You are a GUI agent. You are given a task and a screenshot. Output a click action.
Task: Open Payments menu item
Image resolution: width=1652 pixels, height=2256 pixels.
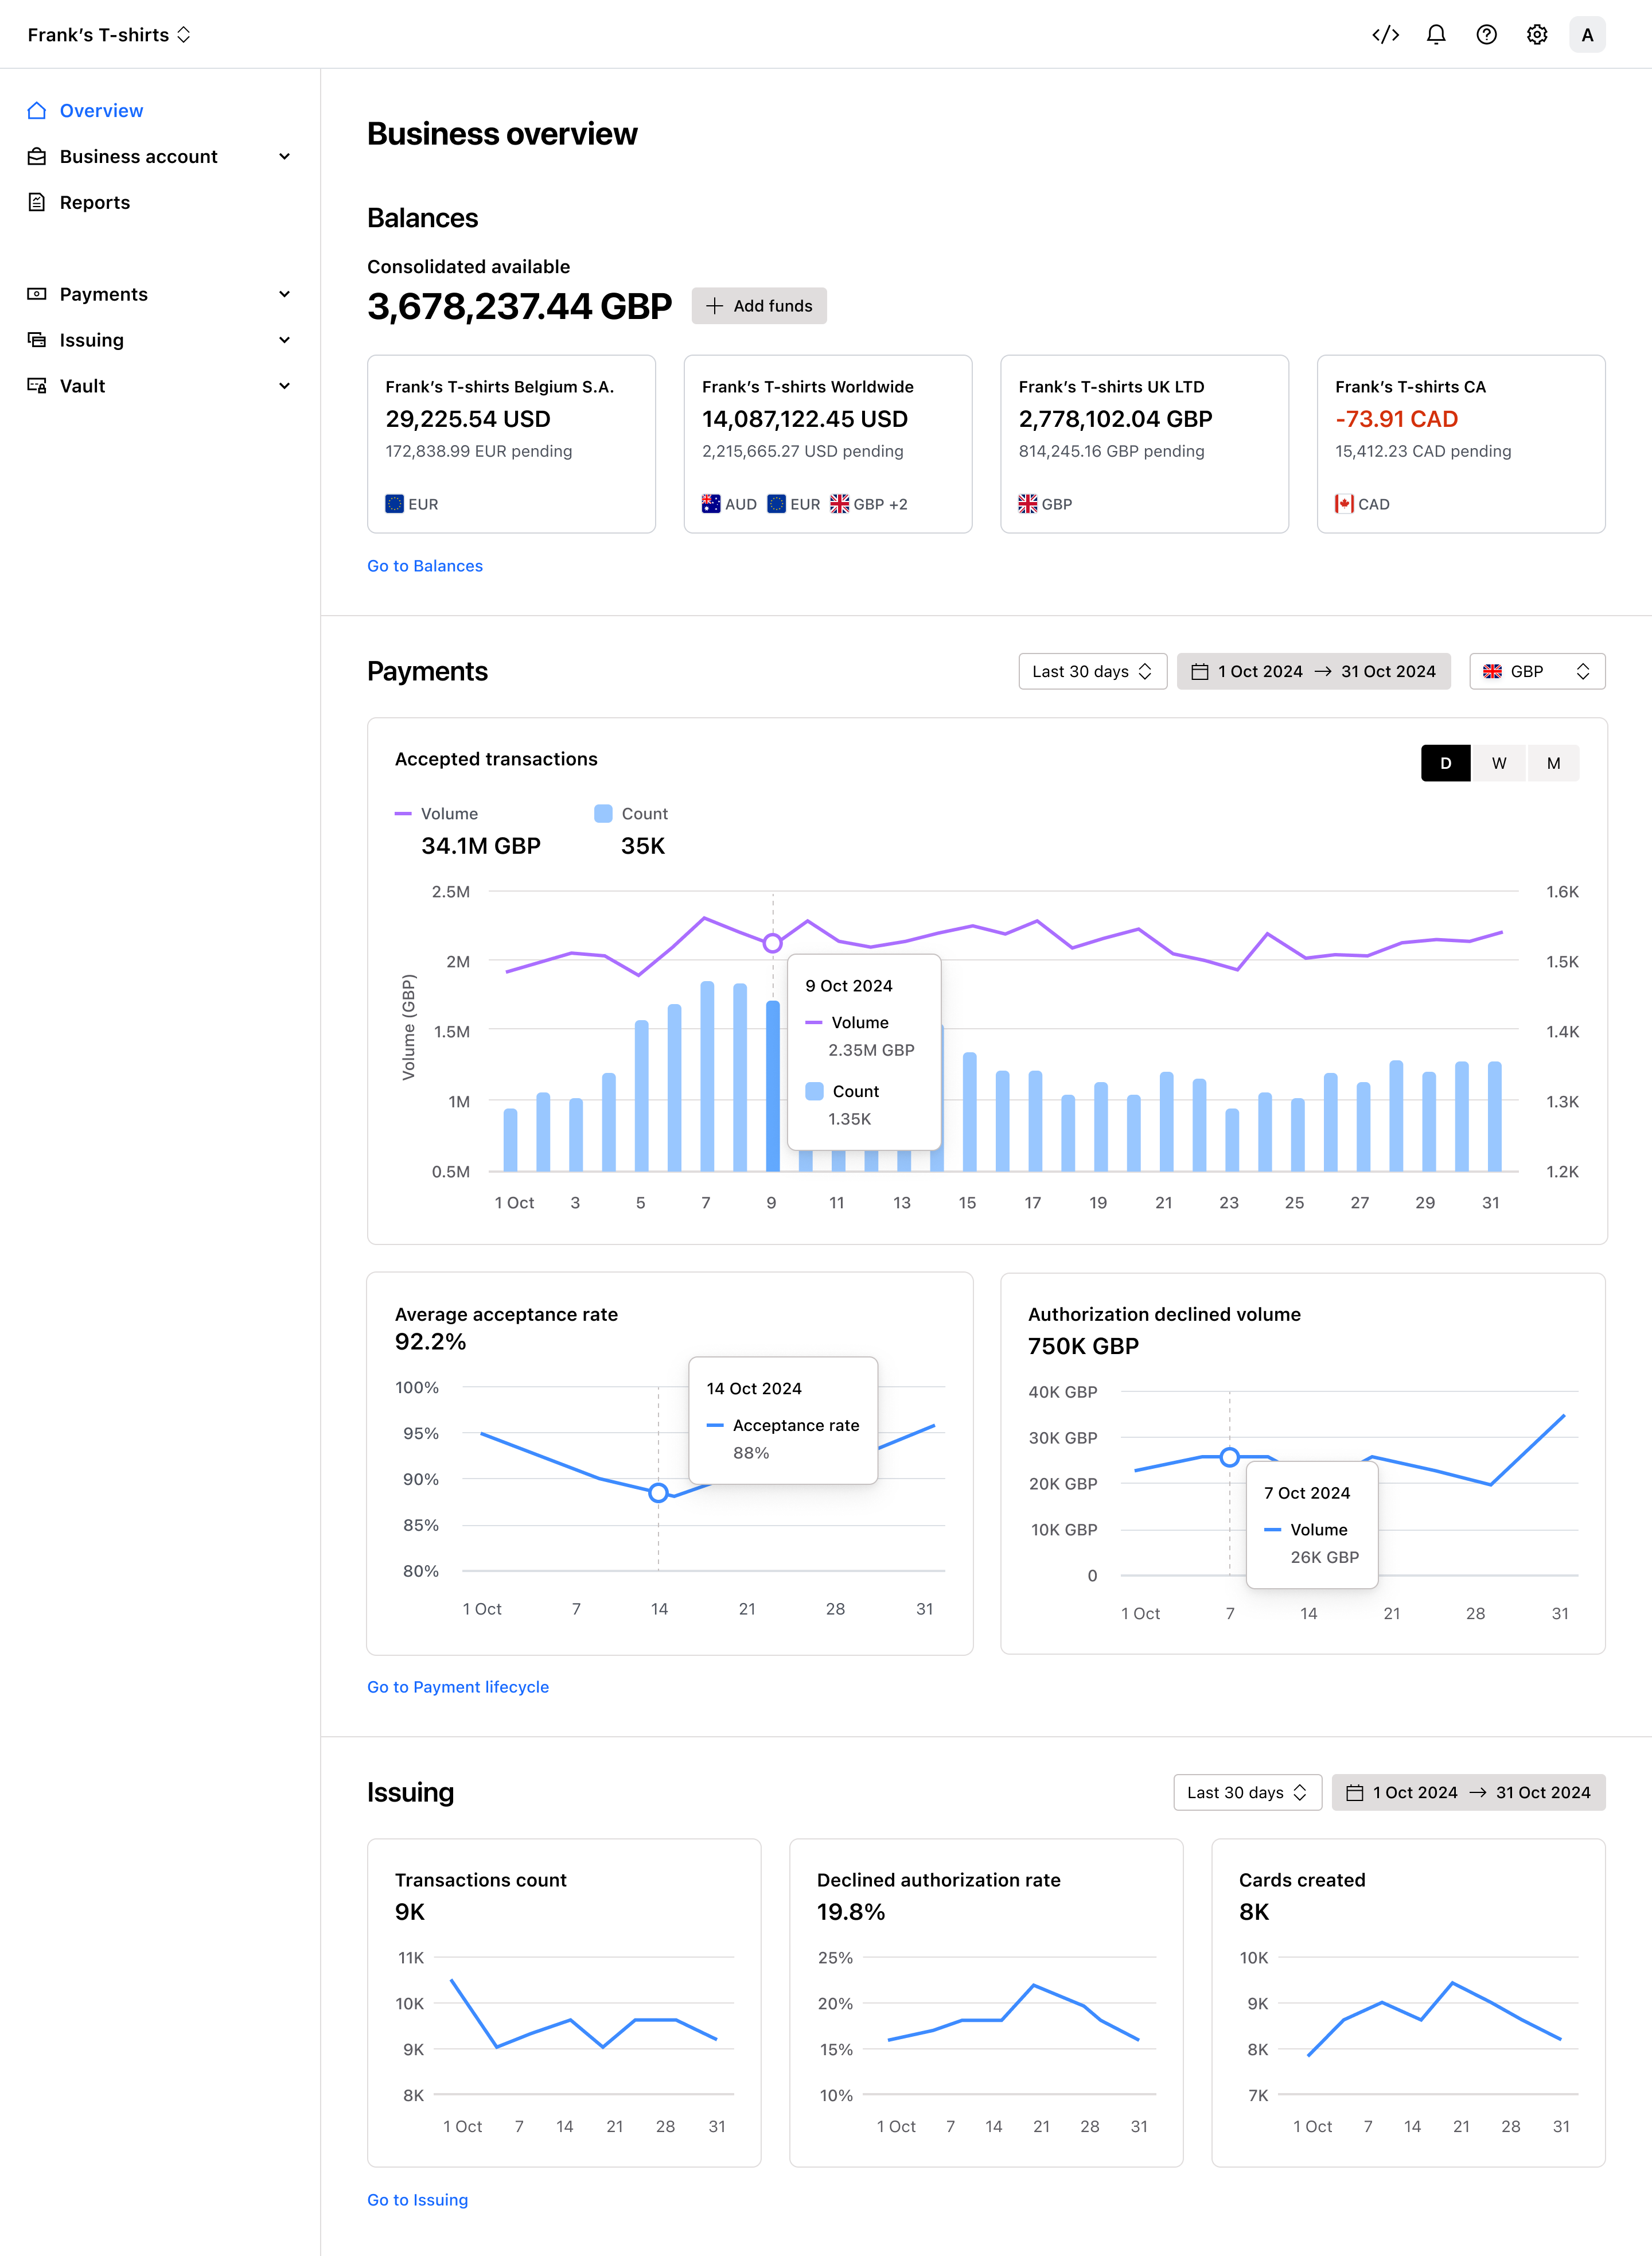104,294
